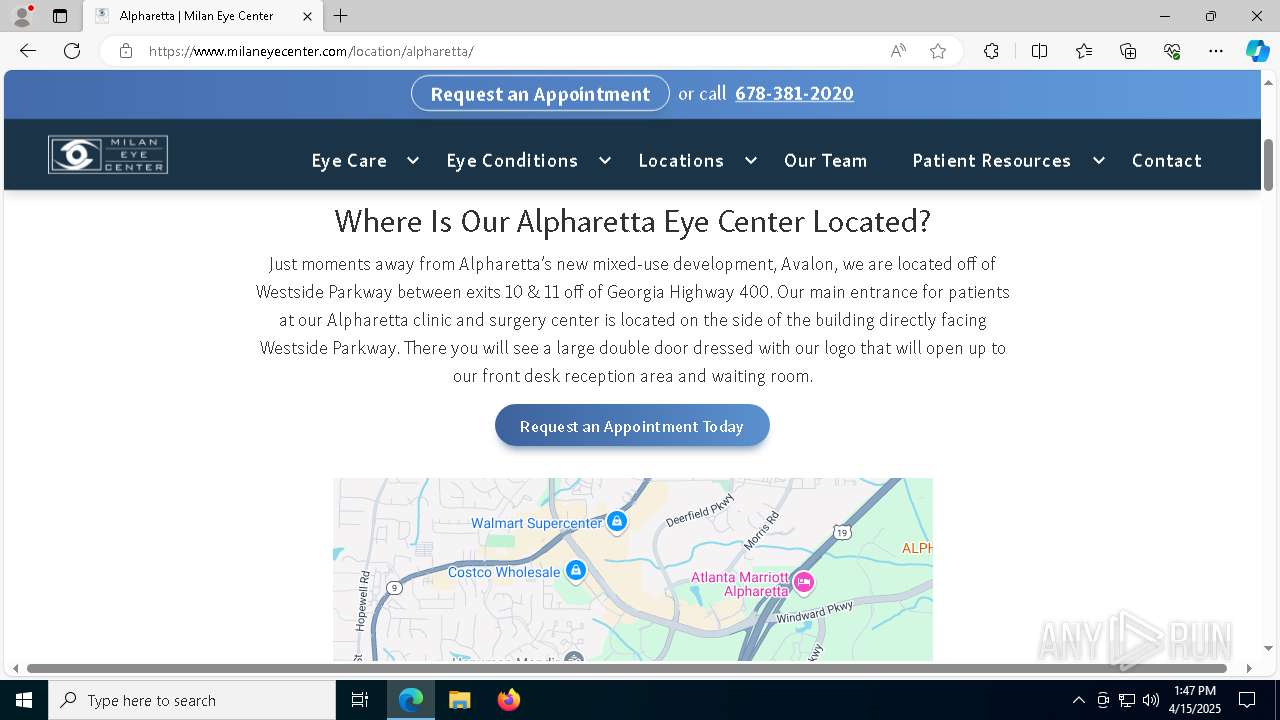Screen dimensions: 1280x720
Task: Open Read aloud in address bar
Action: click(x=898, y=51)
